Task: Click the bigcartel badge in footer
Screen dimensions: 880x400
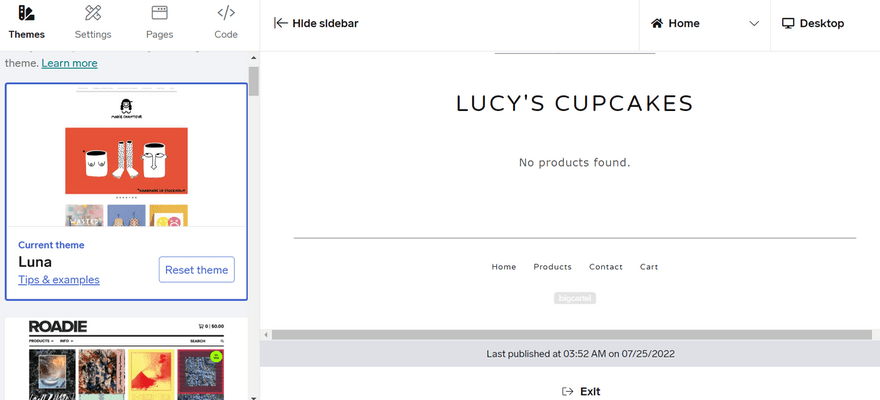Action: coord(575,298)
